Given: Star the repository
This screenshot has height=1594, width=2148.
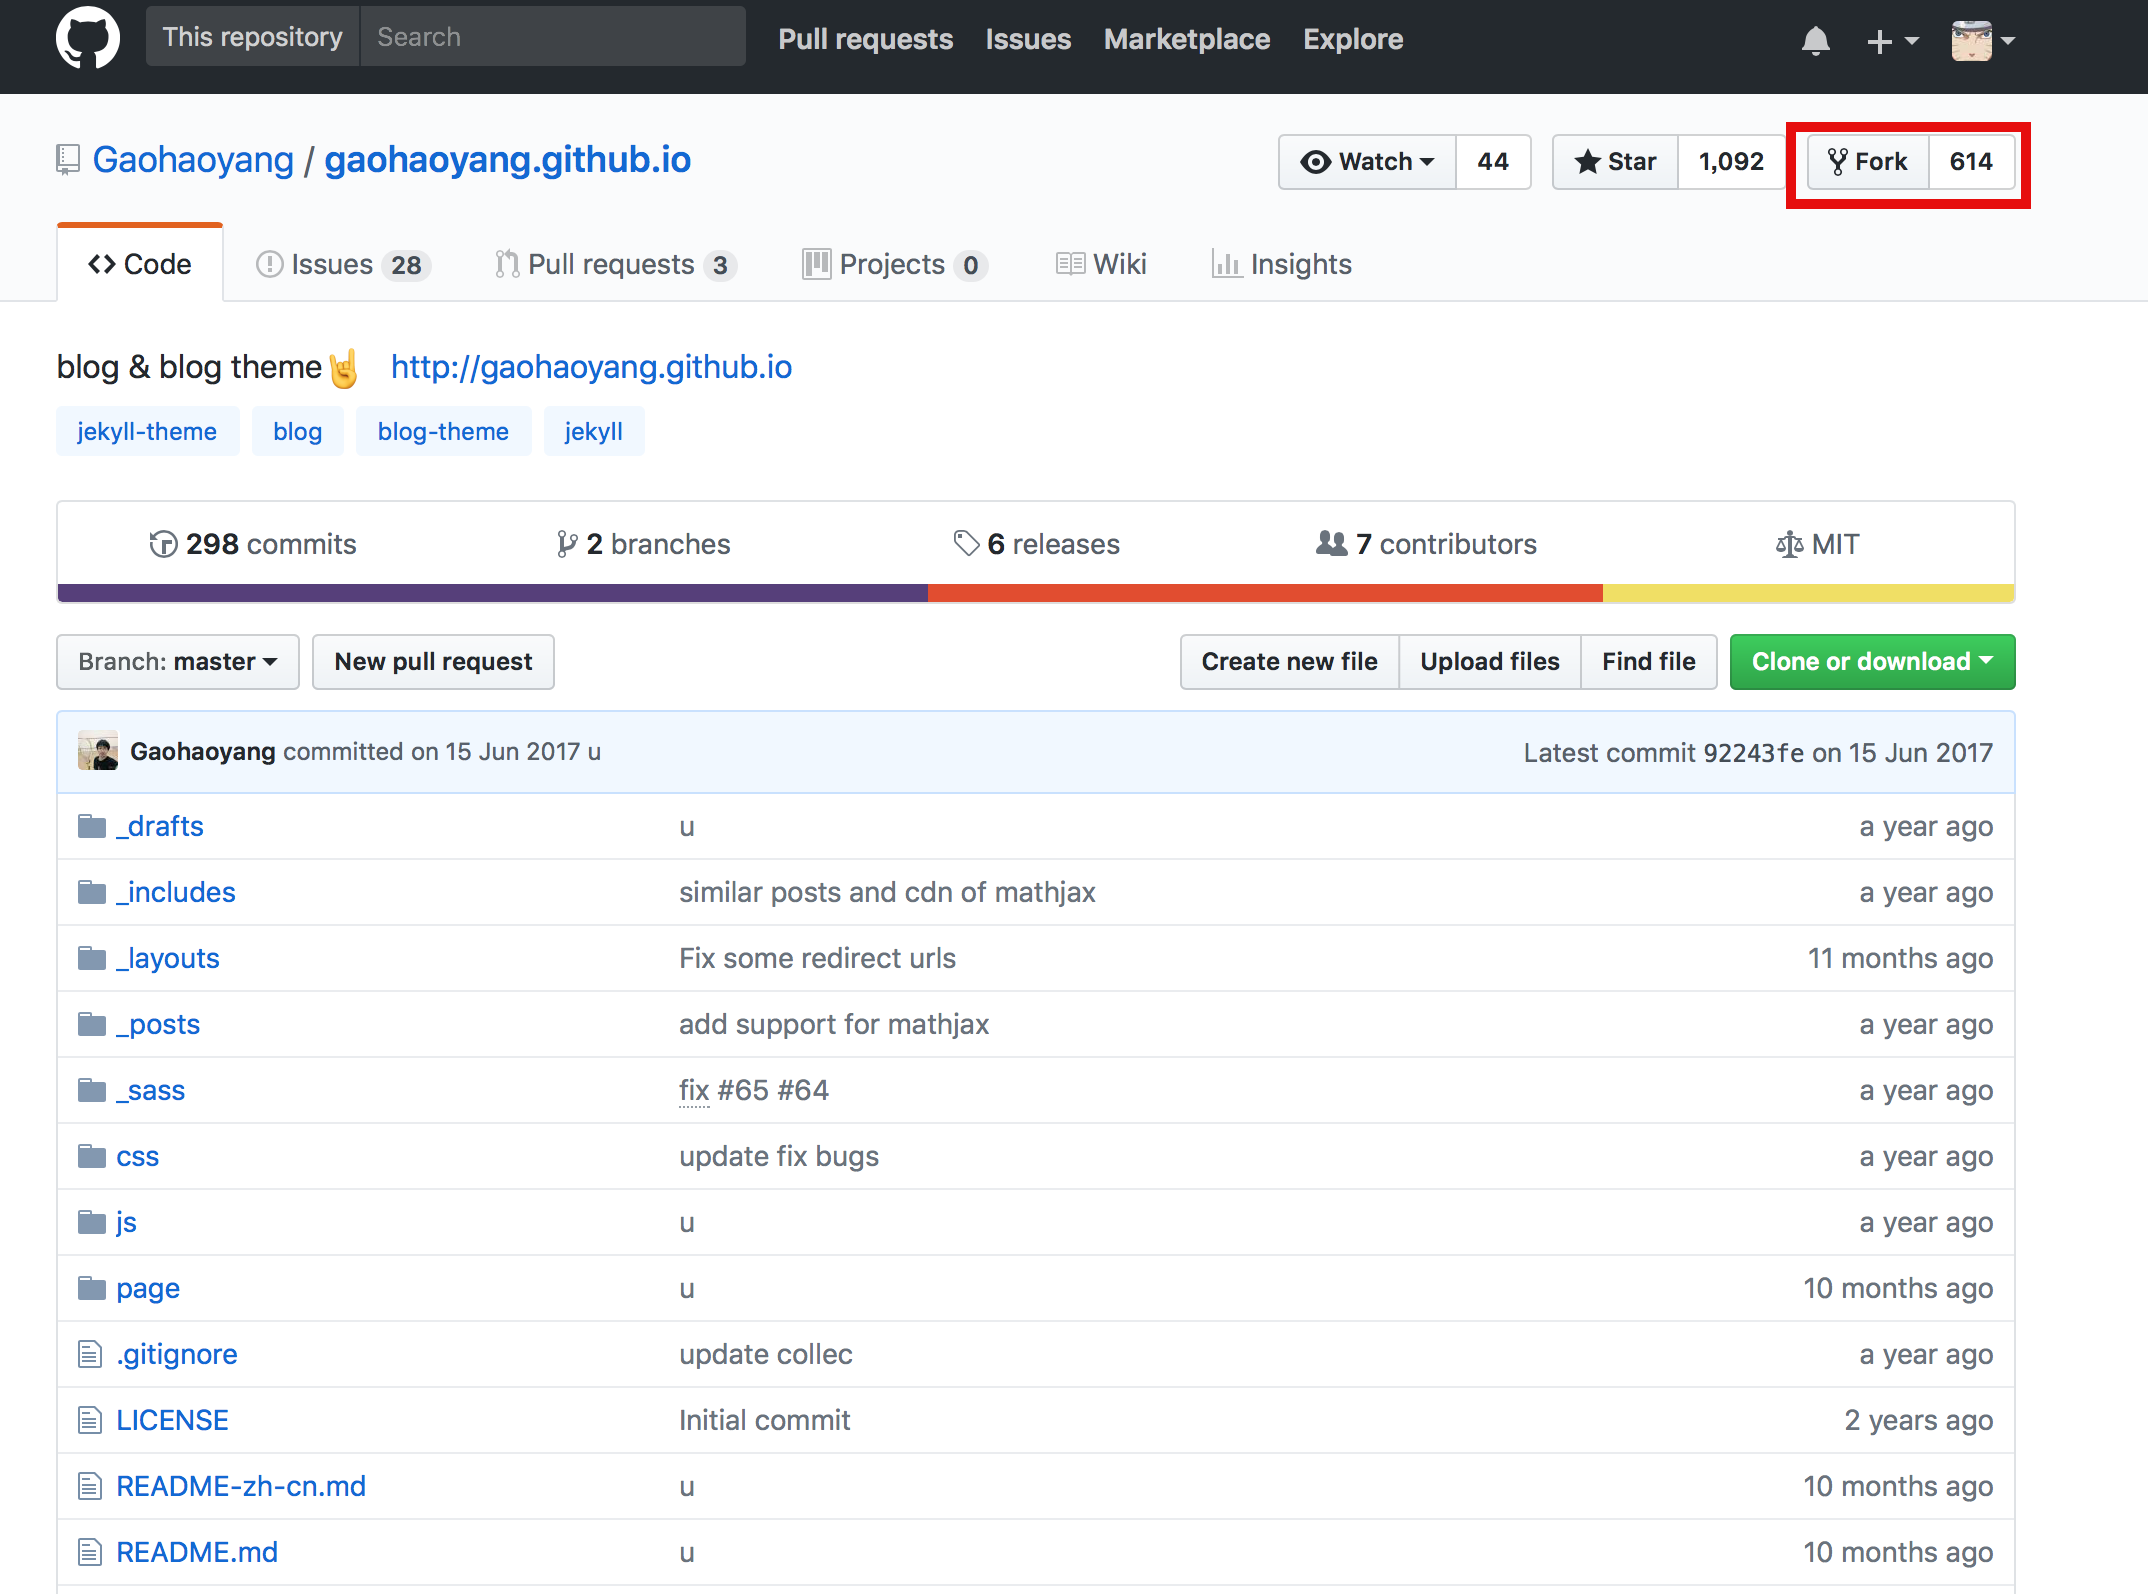Looking at the screenshot, I should (1615, 162).
